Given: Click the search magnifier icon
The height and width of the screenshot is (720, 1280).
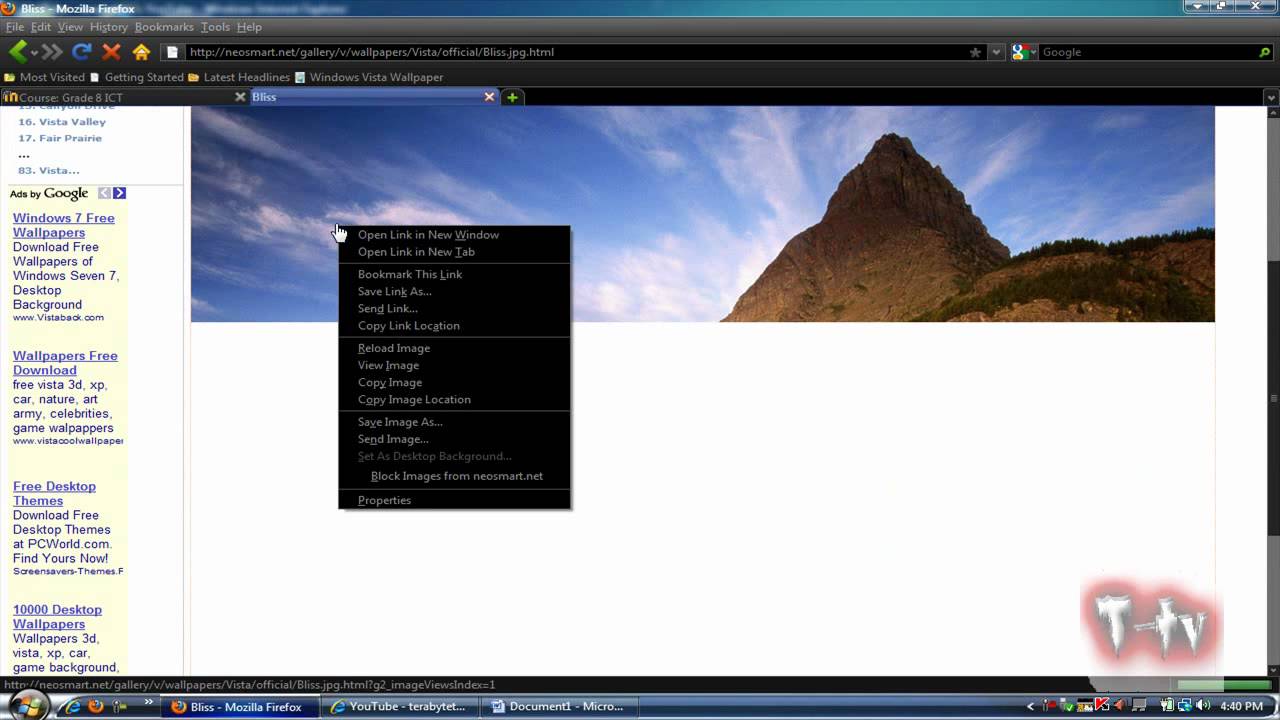Looking at the screenshot, I should [1265, 52].
